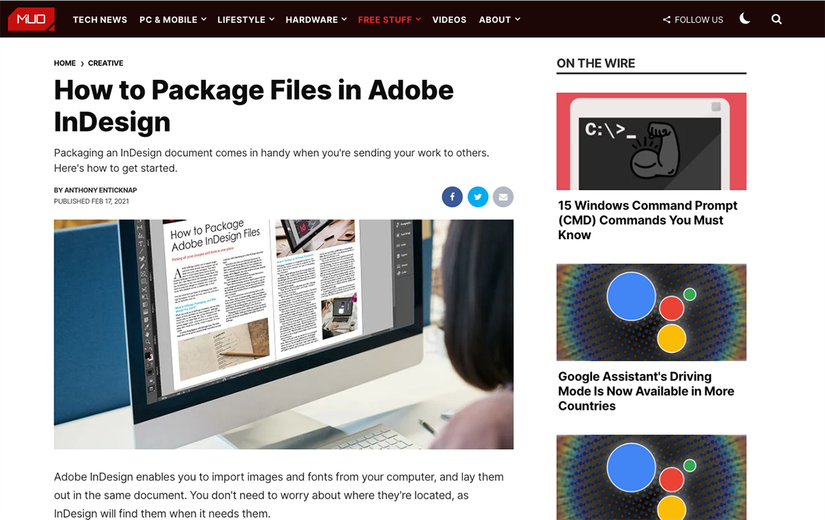This screenshot has width=825, height=520.
Task: Open the Creative breadcrumb category
Action: click(x=105, y=63)
